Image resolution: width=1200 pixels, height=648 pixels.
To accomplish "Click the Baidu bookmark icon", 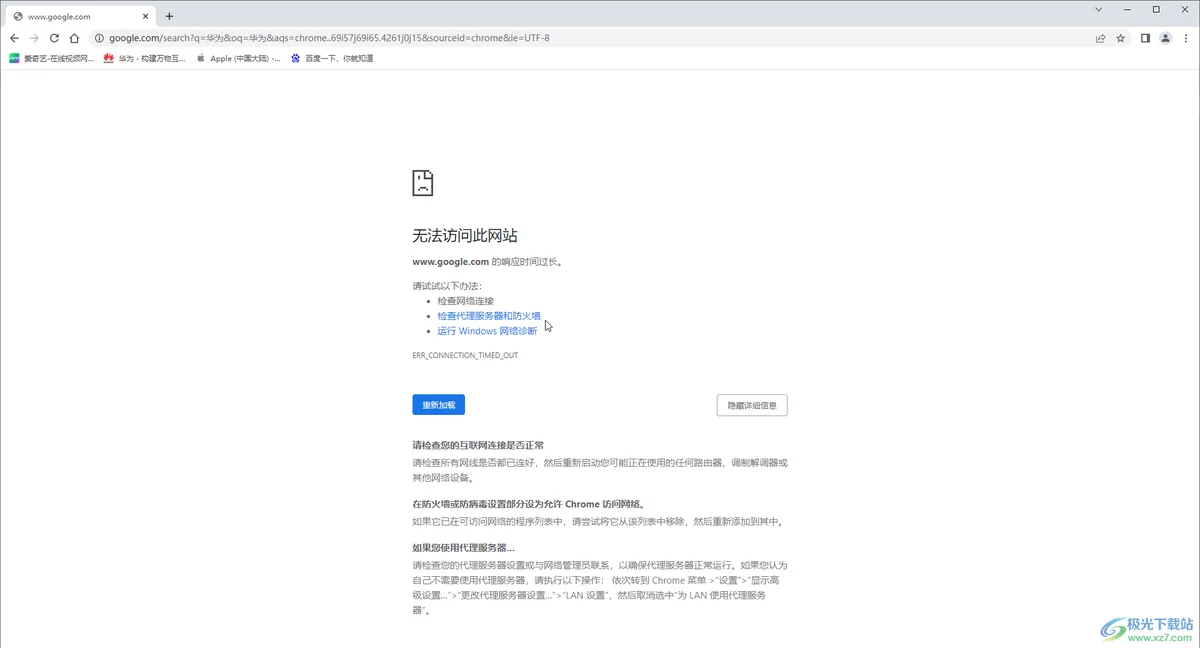I will pos(295,58).
